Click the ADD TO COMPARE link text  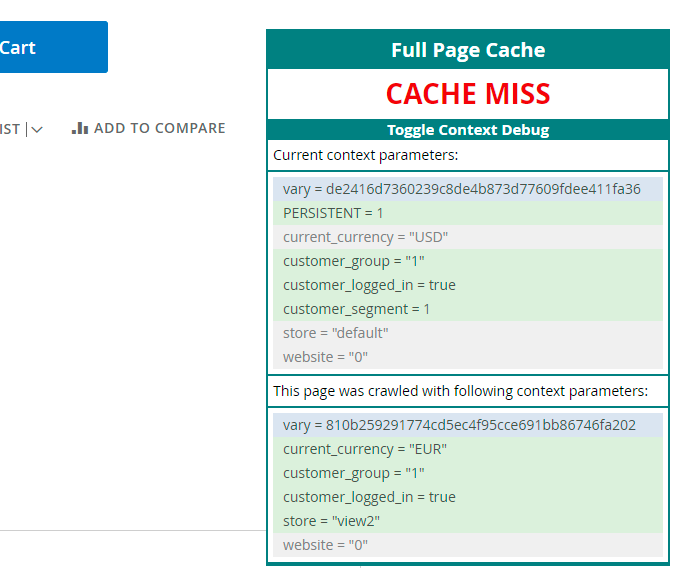[x=159, y=128]
